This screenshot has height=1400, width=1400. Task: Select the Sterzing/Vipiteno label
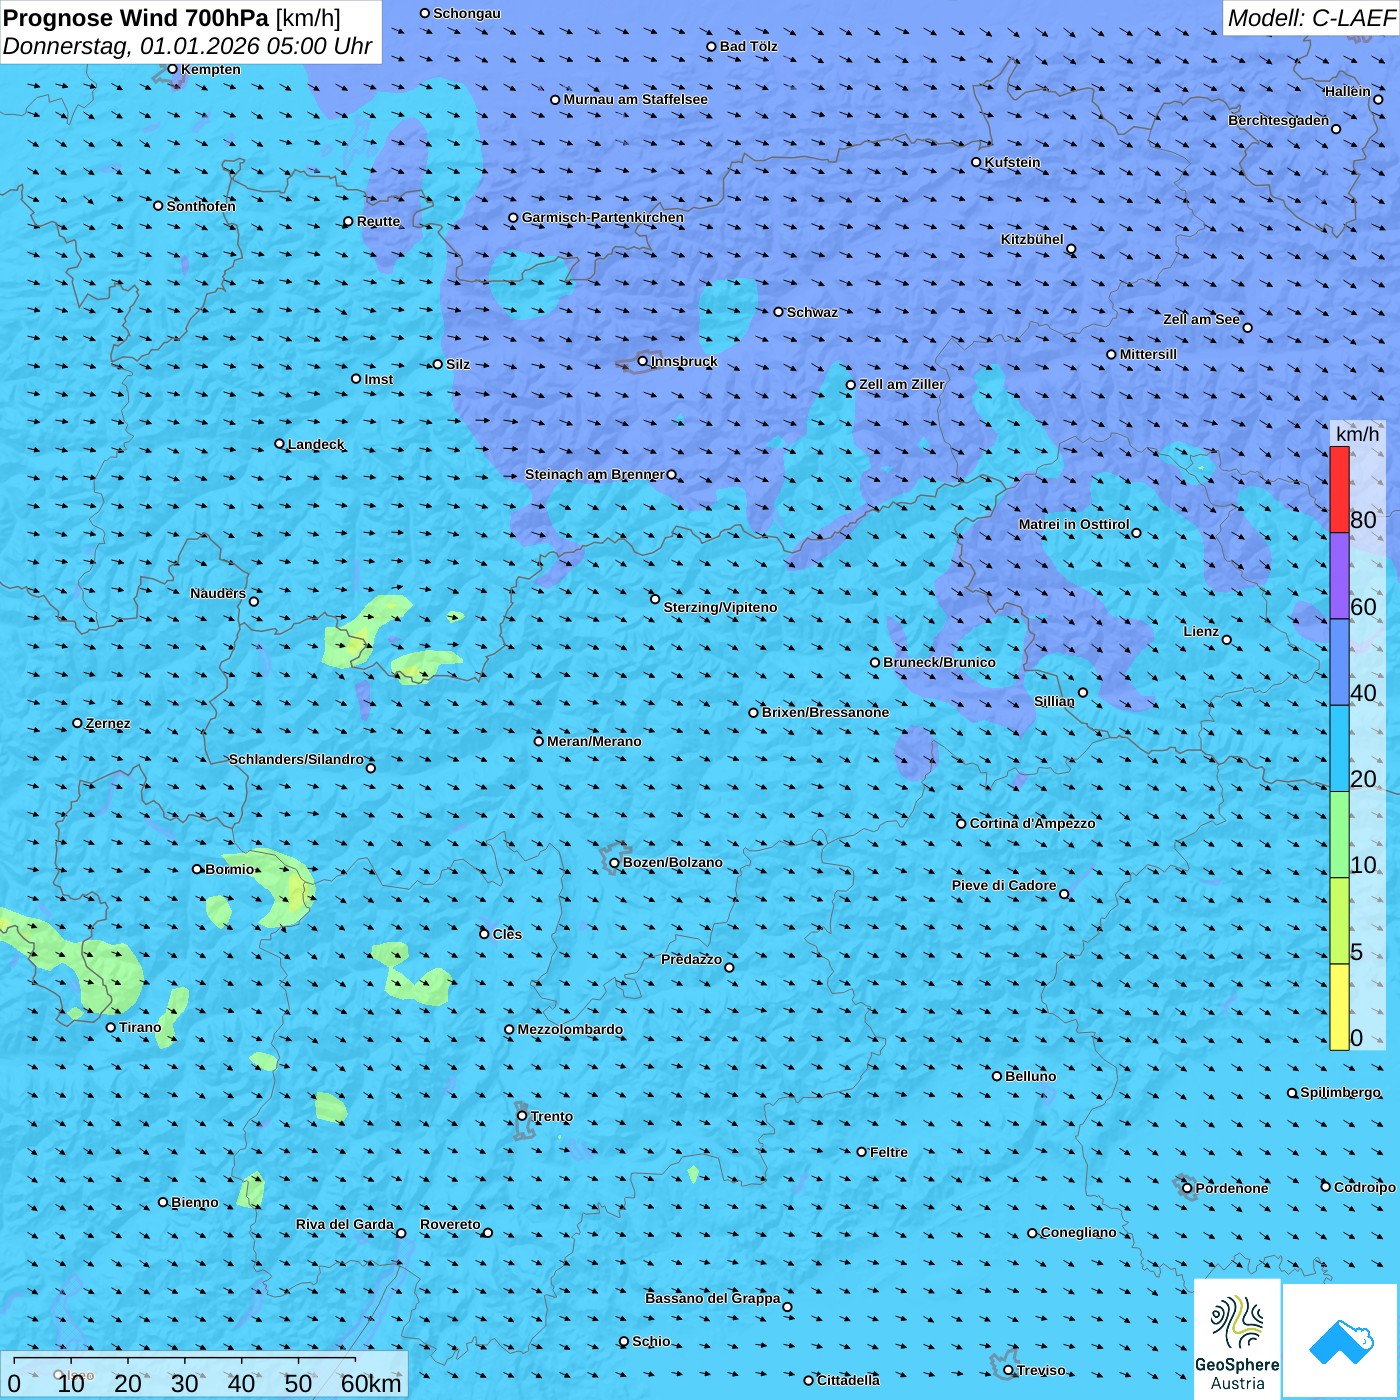point(720,607)
